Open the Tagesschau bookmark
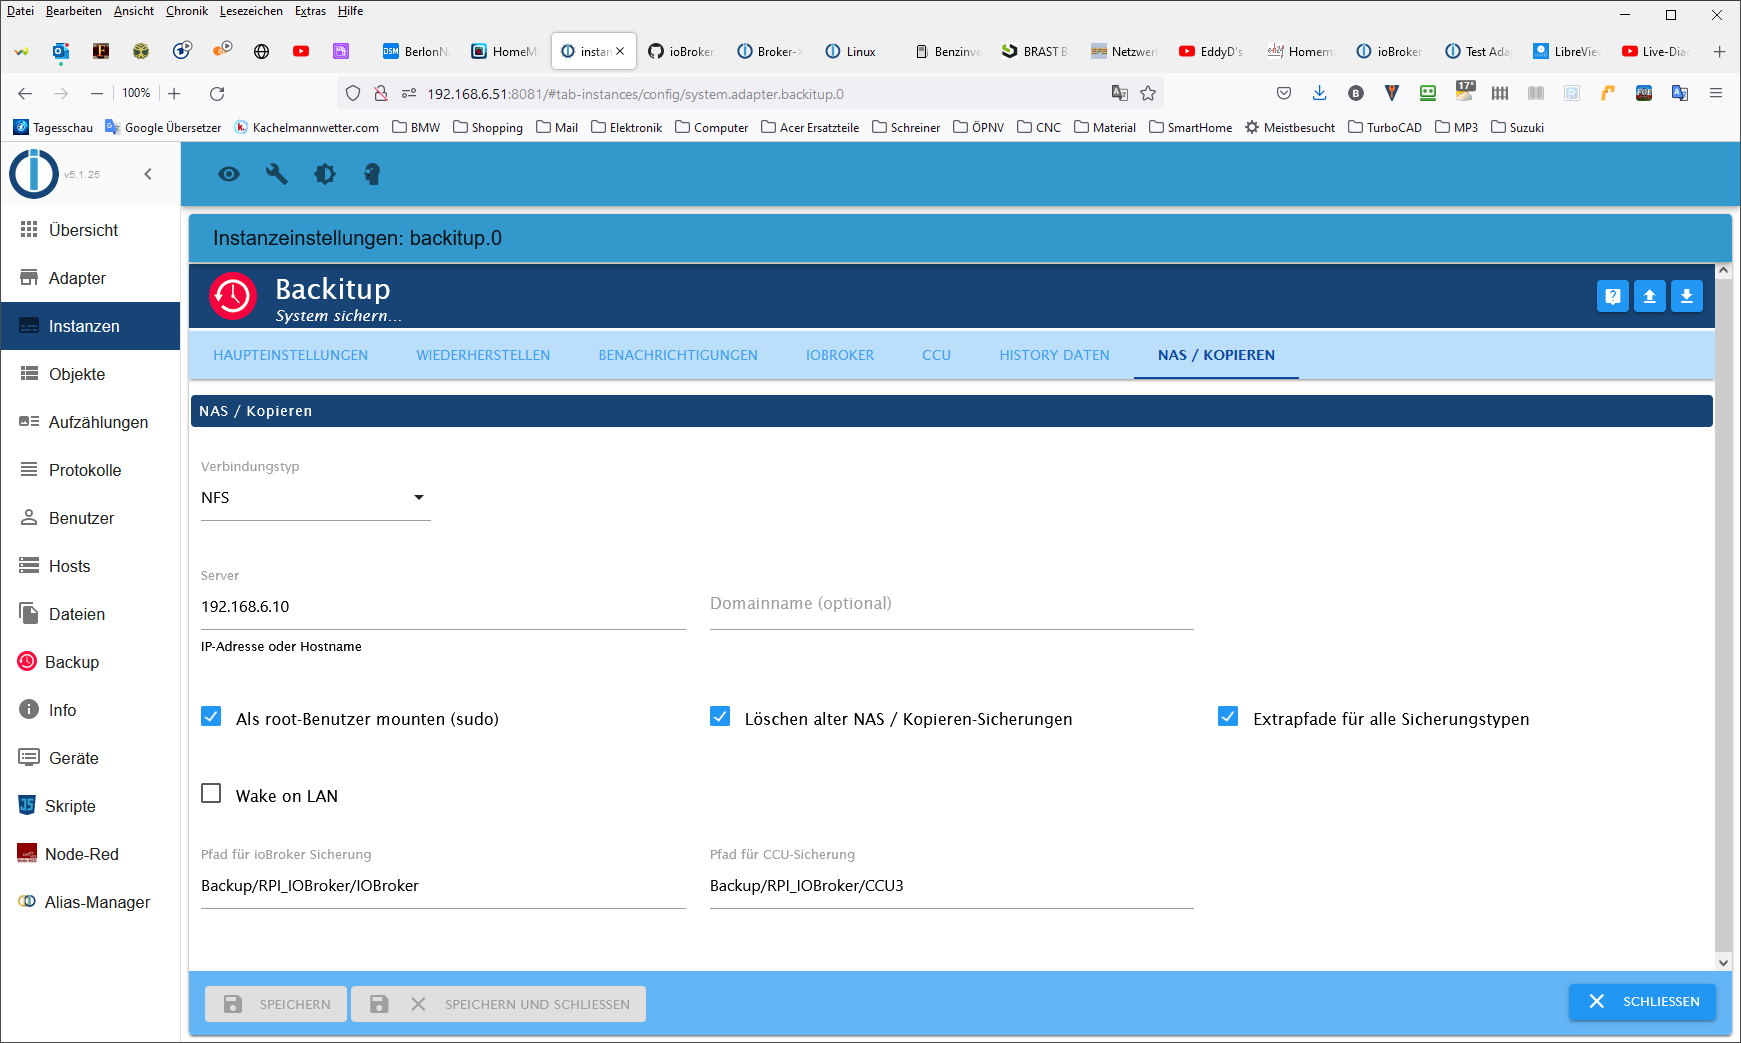 click(53, 127)
